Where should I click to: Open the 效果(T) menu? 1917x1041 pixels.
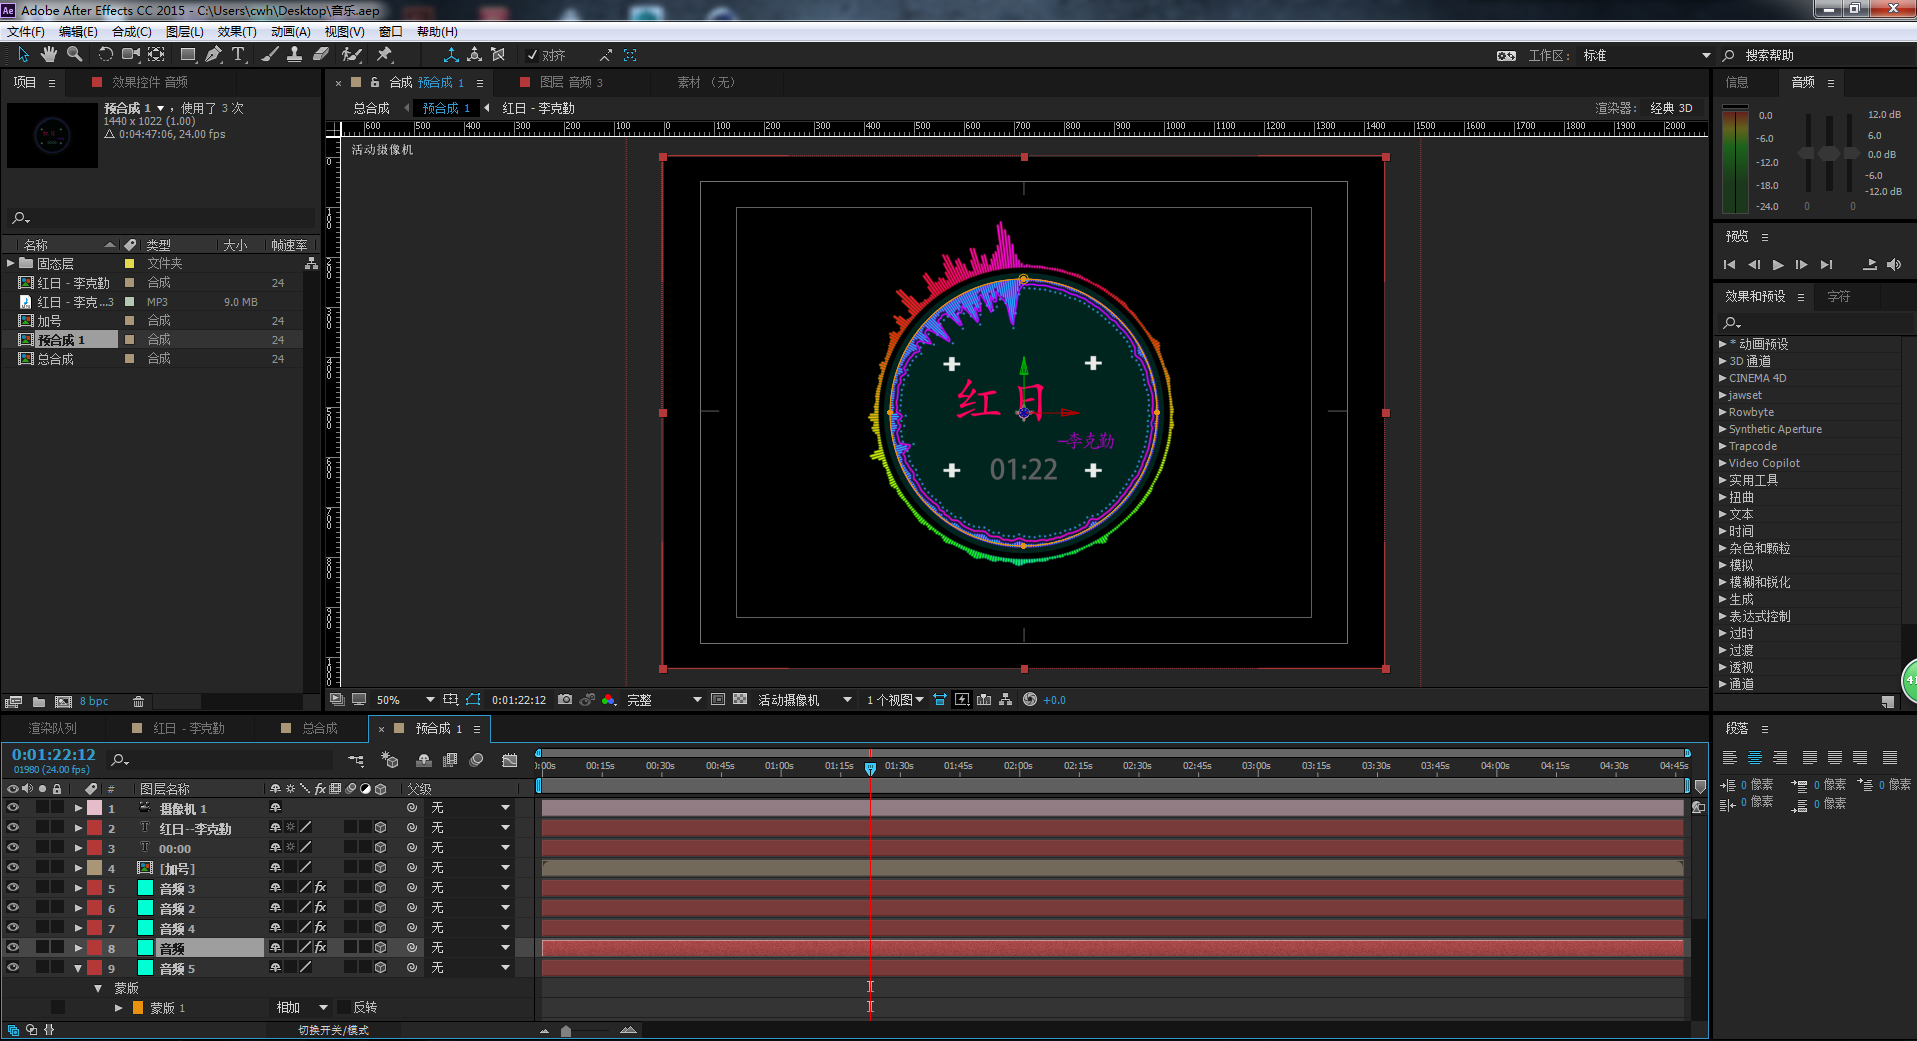pos(237,32)
